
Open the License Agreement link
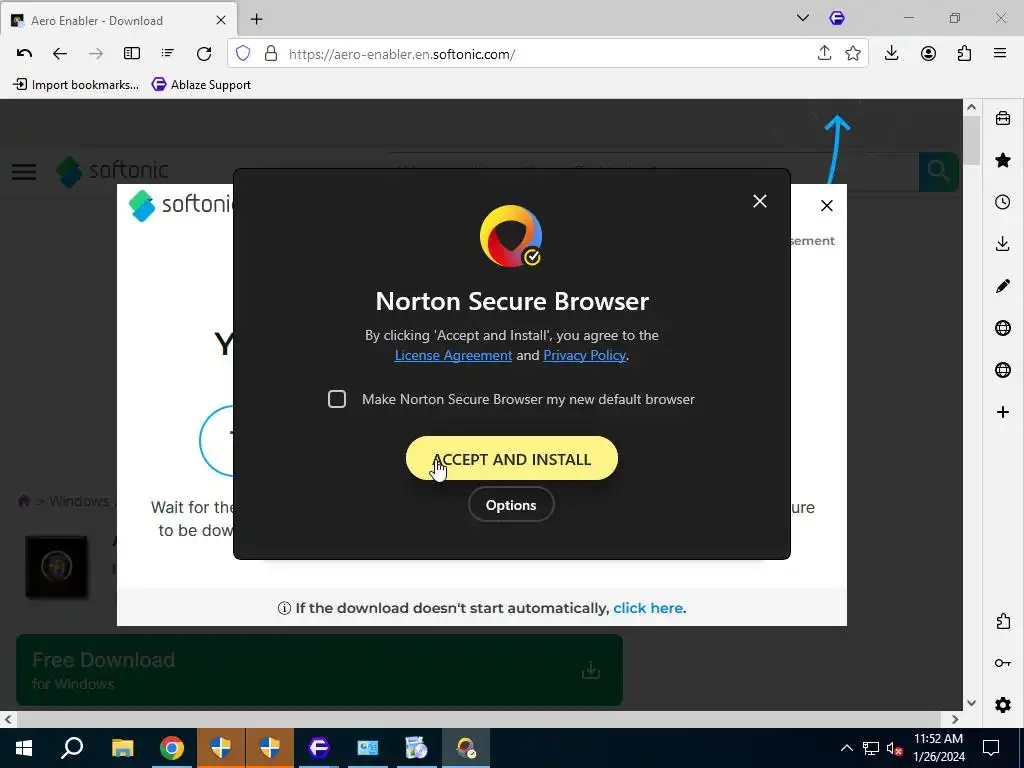point(453,355)
